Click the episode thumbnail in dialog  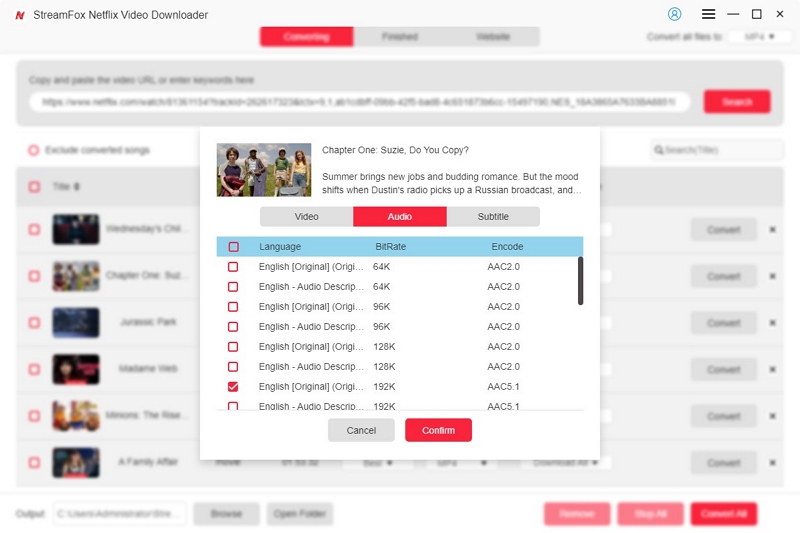[264, 170]
